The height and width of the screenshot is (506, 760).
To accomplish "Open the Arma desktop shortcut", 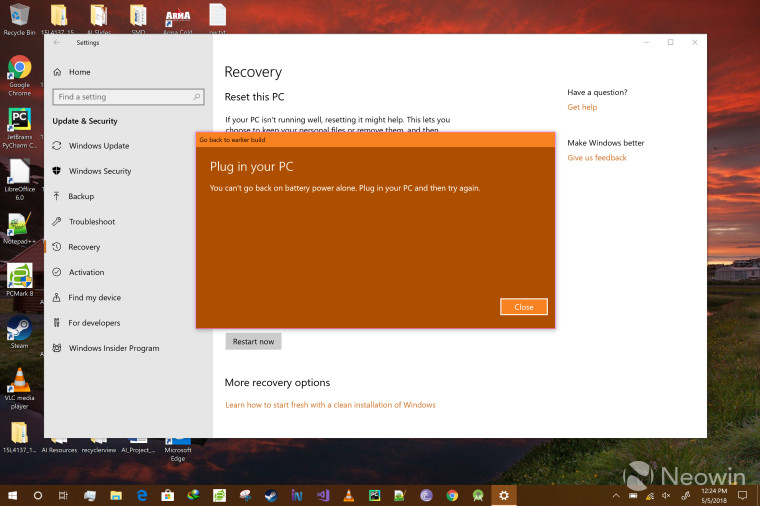I will click(x=178, y=19).
